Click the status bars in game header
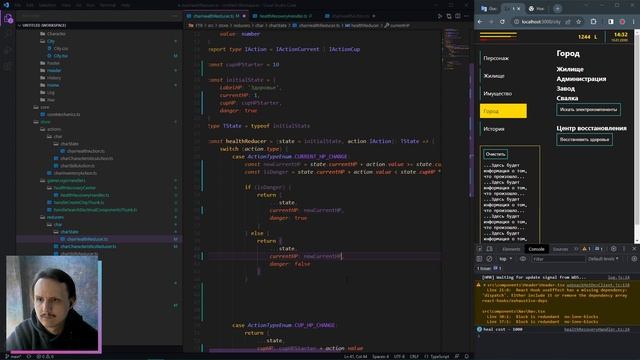This screenshot has width=640, height=360. pyautogui.click(x=498, y=37)
